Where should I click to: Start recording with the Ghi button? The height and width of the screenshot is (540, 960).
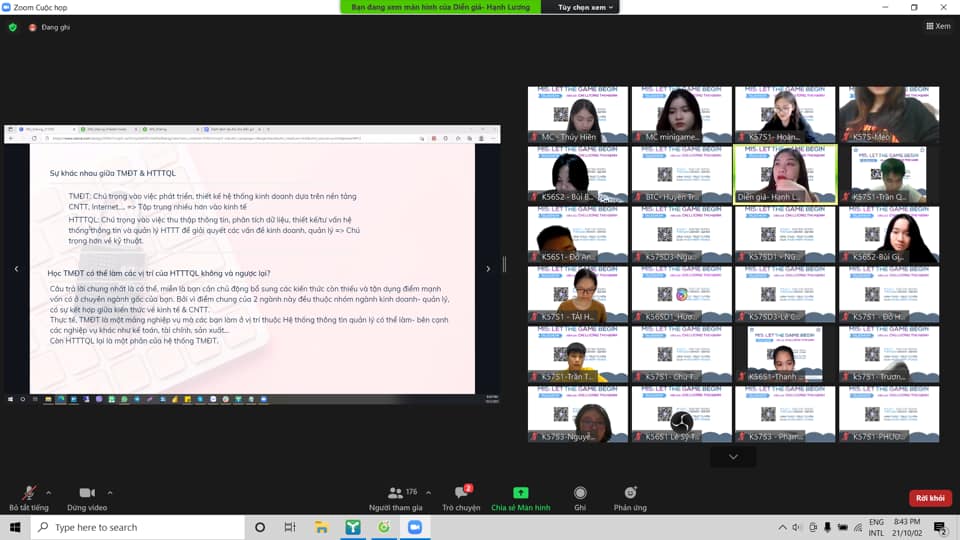(x=580, y=497)
